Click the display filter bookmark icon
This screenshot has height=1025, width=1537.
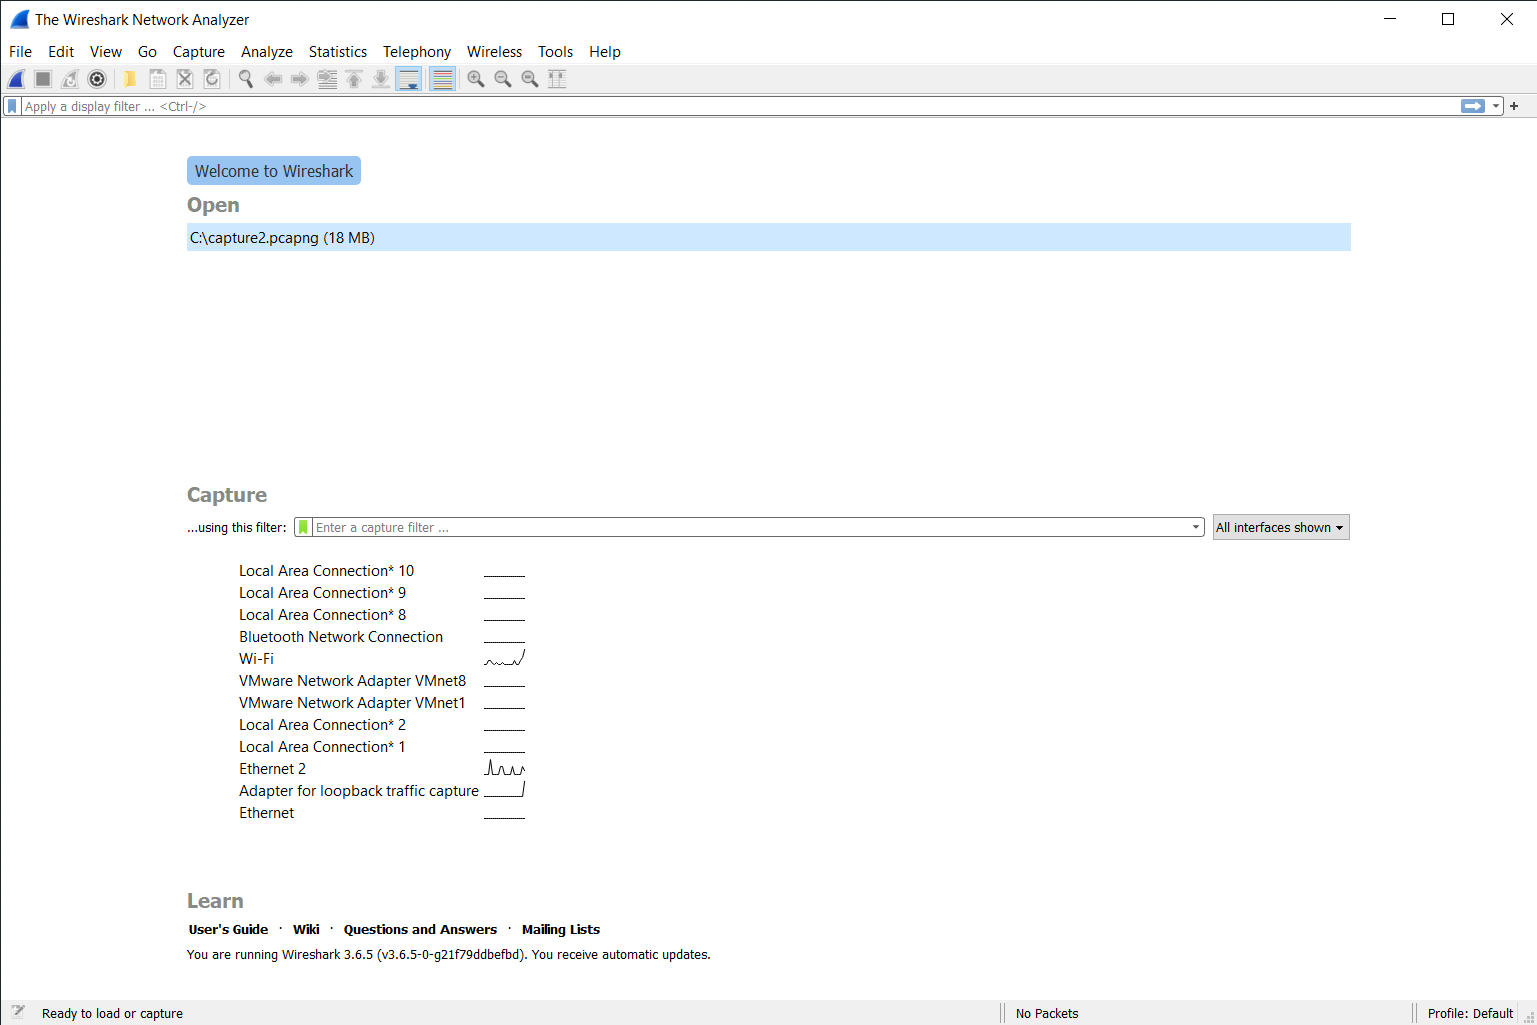pos(12,106)
